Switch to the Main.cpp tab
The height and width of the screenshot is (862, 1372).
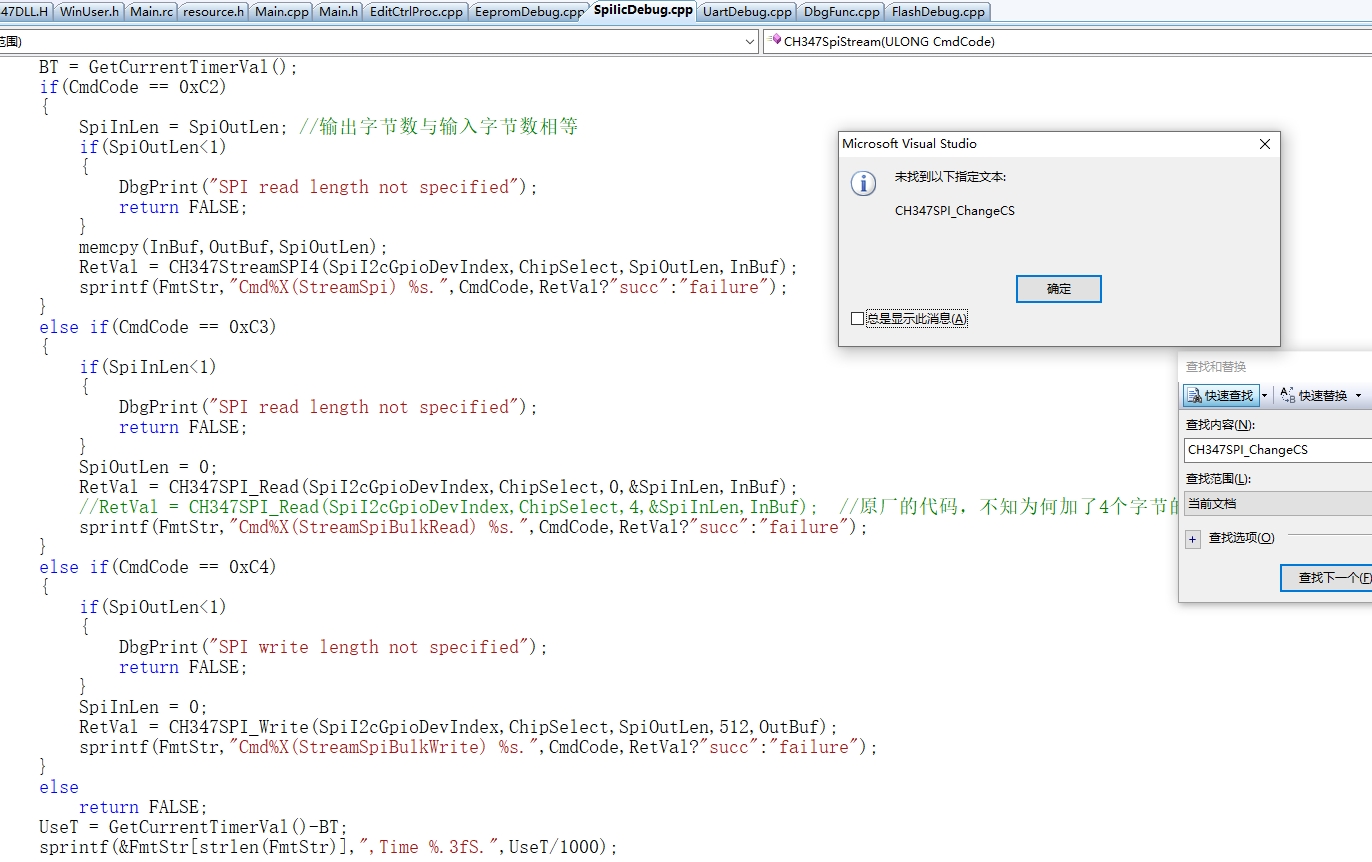[281, 12]
